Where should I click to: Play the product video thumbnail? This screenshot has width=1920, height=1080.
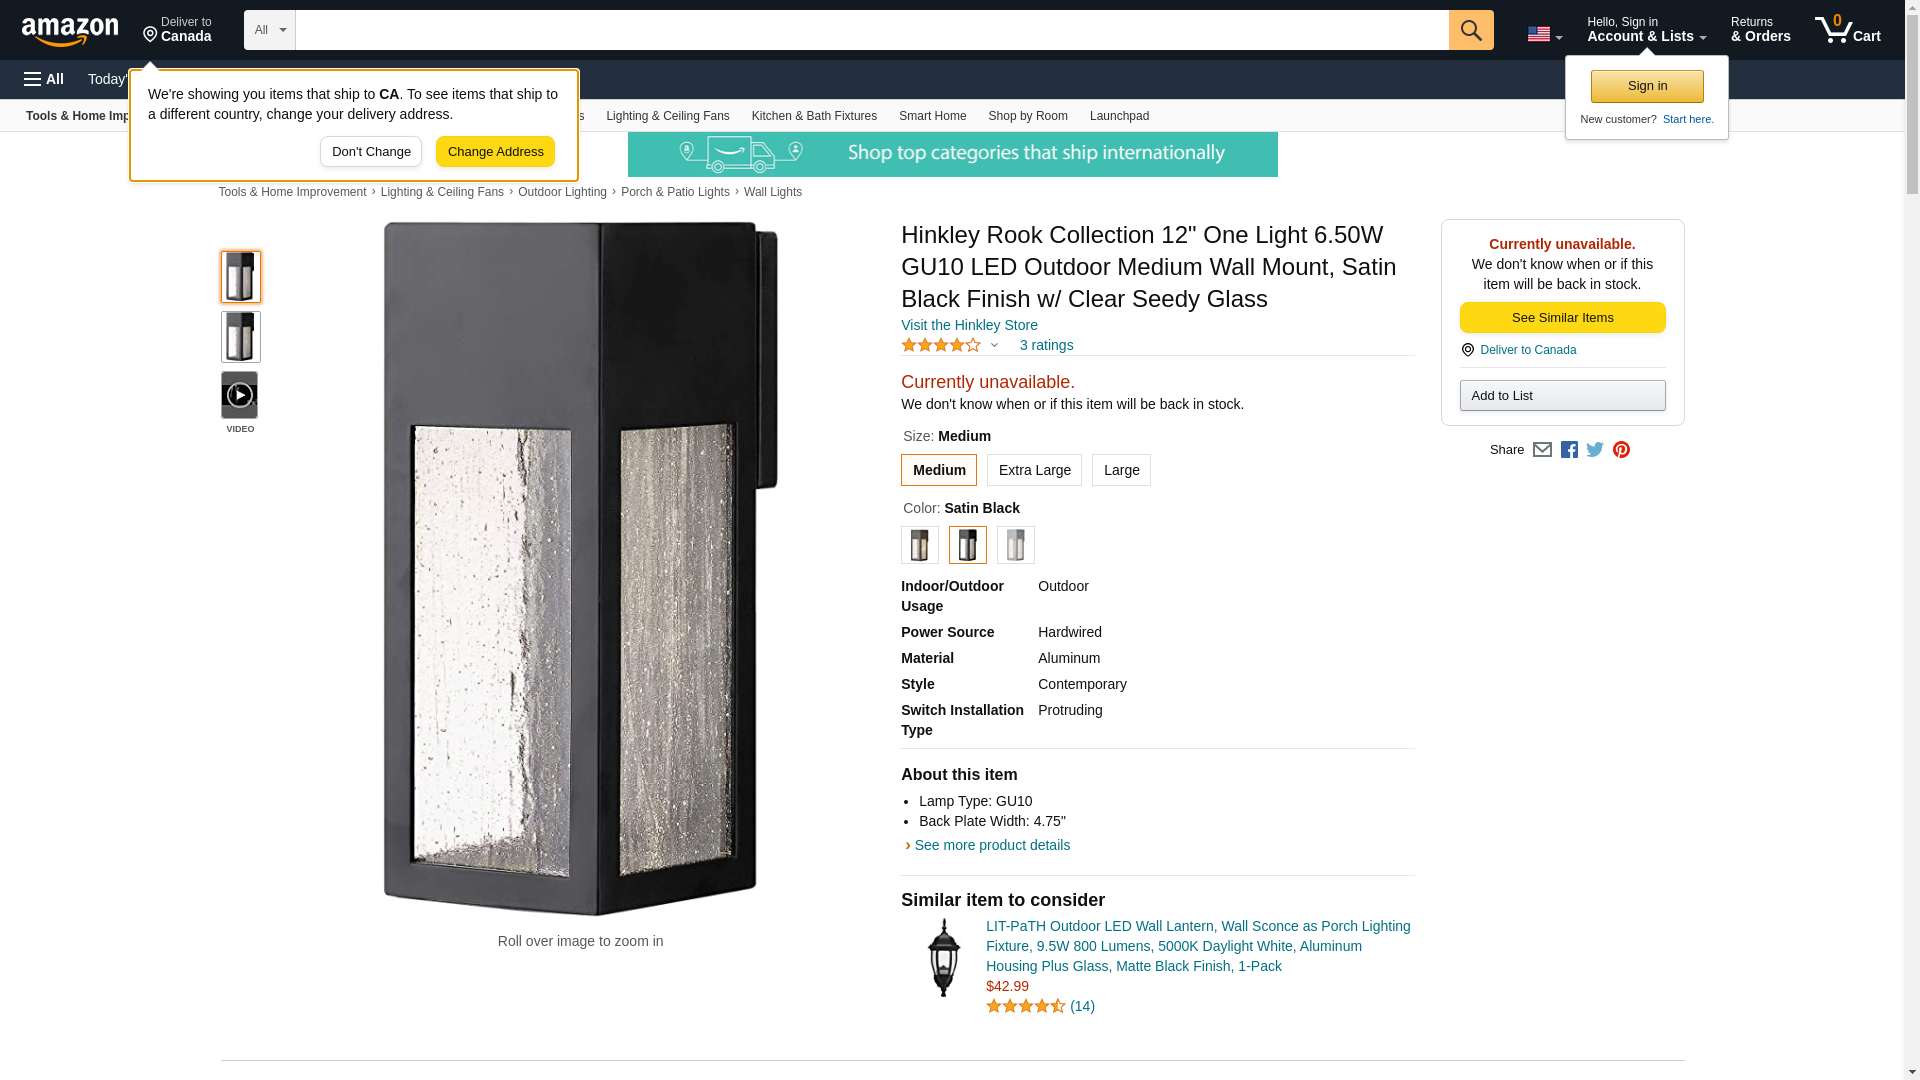239,395
